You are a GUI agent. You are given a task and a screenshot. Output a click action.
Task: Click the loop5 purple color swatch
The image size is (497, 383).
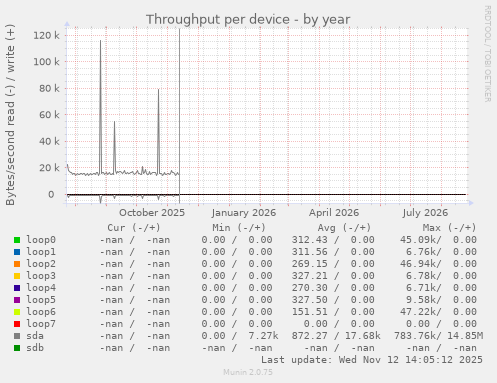point(17,300)
